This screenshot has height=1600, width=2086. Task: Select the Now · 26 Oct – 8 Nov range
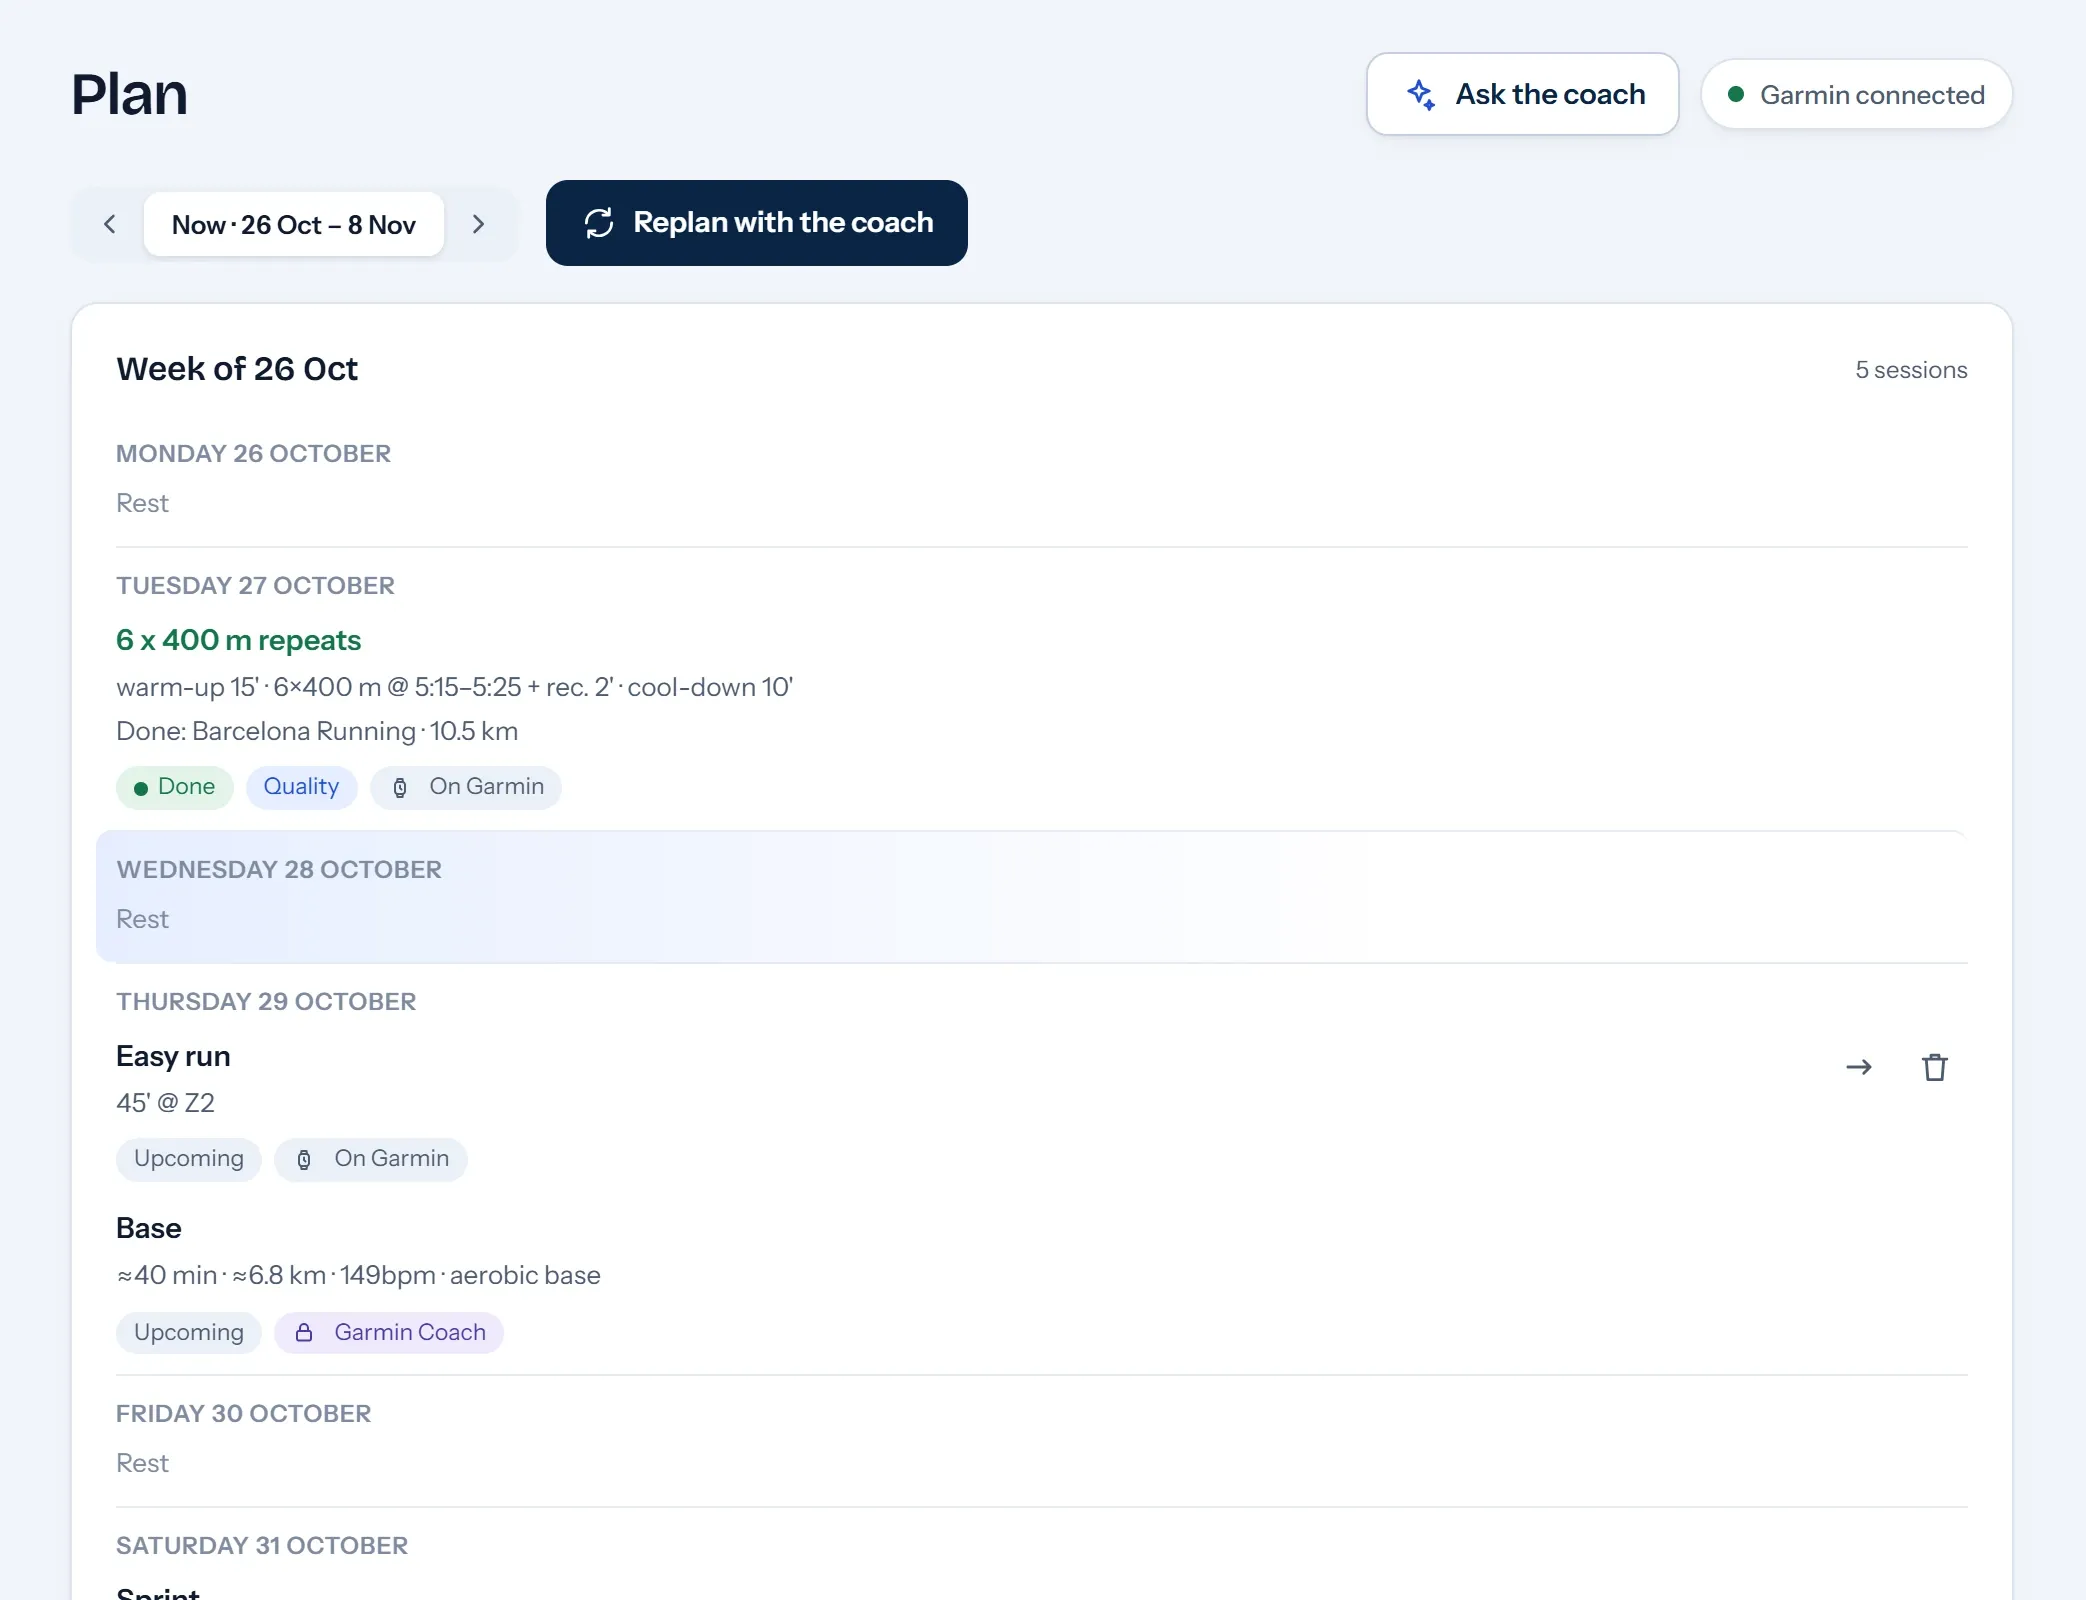tap(294, 224)
